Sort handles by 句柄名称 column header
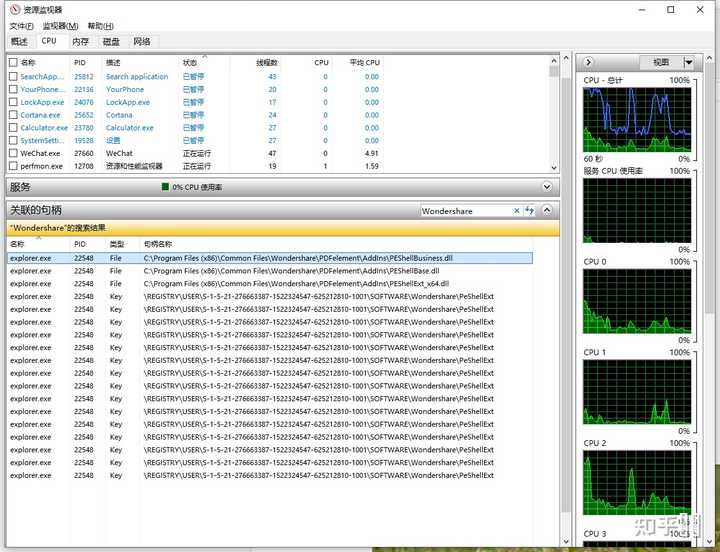The height and width of the screenshot is (552, 720). pos(158,244)
